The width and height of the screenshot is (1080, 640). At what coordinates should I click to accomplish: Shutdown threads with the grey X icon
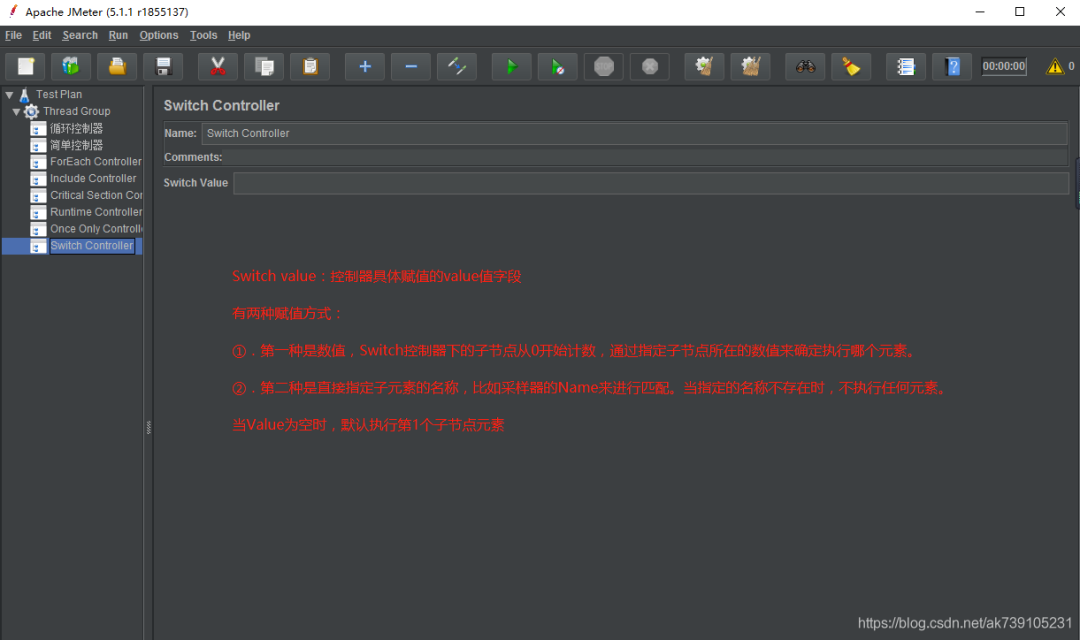[x=650, y=66]
